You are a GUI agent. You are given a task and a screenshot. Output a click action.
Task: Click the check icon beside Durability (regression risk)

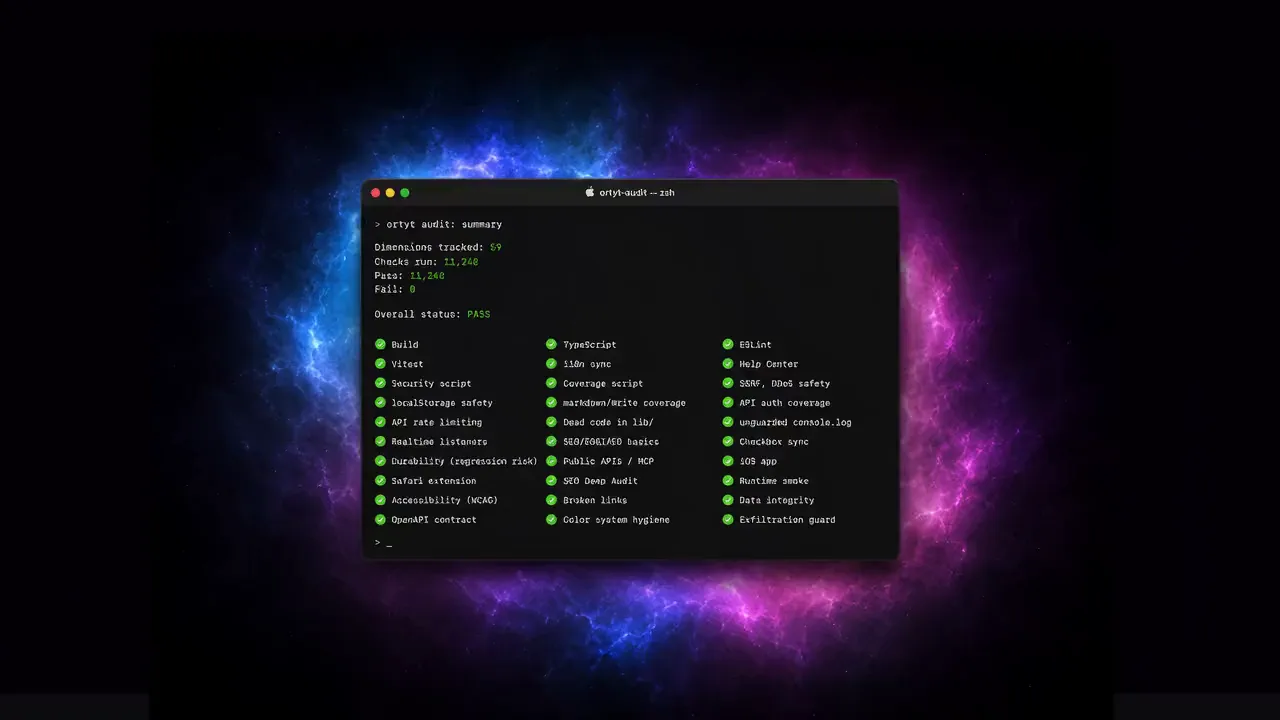(380, 461)
